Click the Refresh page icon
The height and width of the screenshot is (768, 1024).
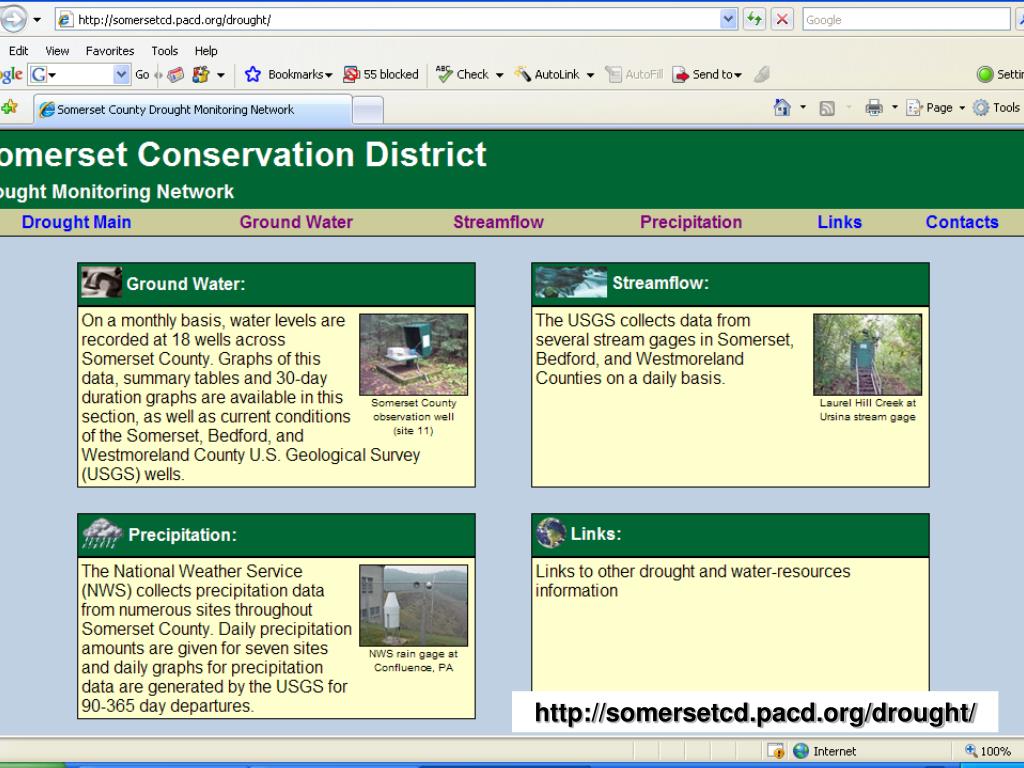pos(754,20)
